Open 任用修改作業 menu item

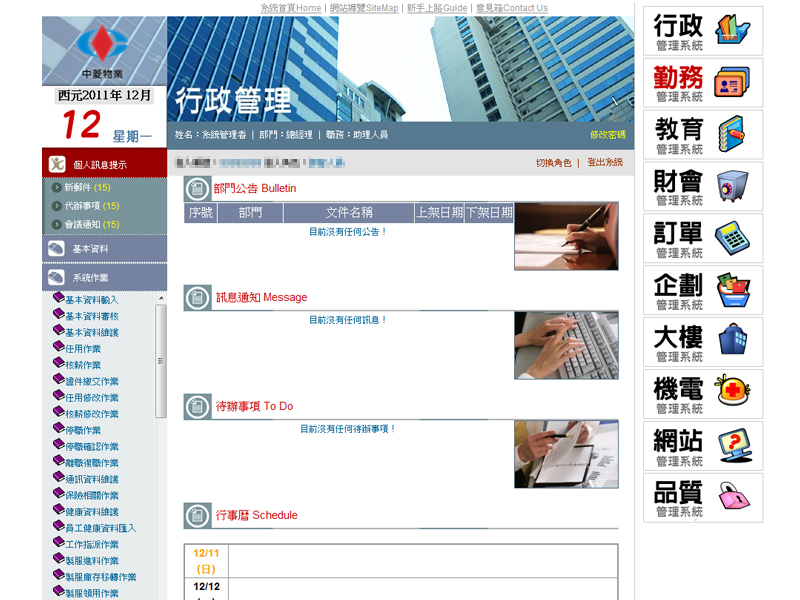(x=92, y=398)
